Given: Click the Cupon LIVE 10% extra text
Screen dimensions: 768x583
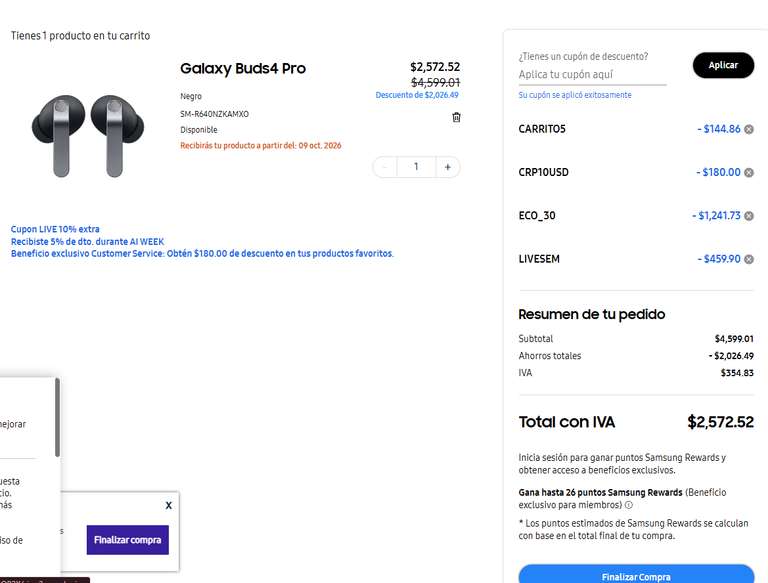Looking at the screenshot, I should [55, 229].
